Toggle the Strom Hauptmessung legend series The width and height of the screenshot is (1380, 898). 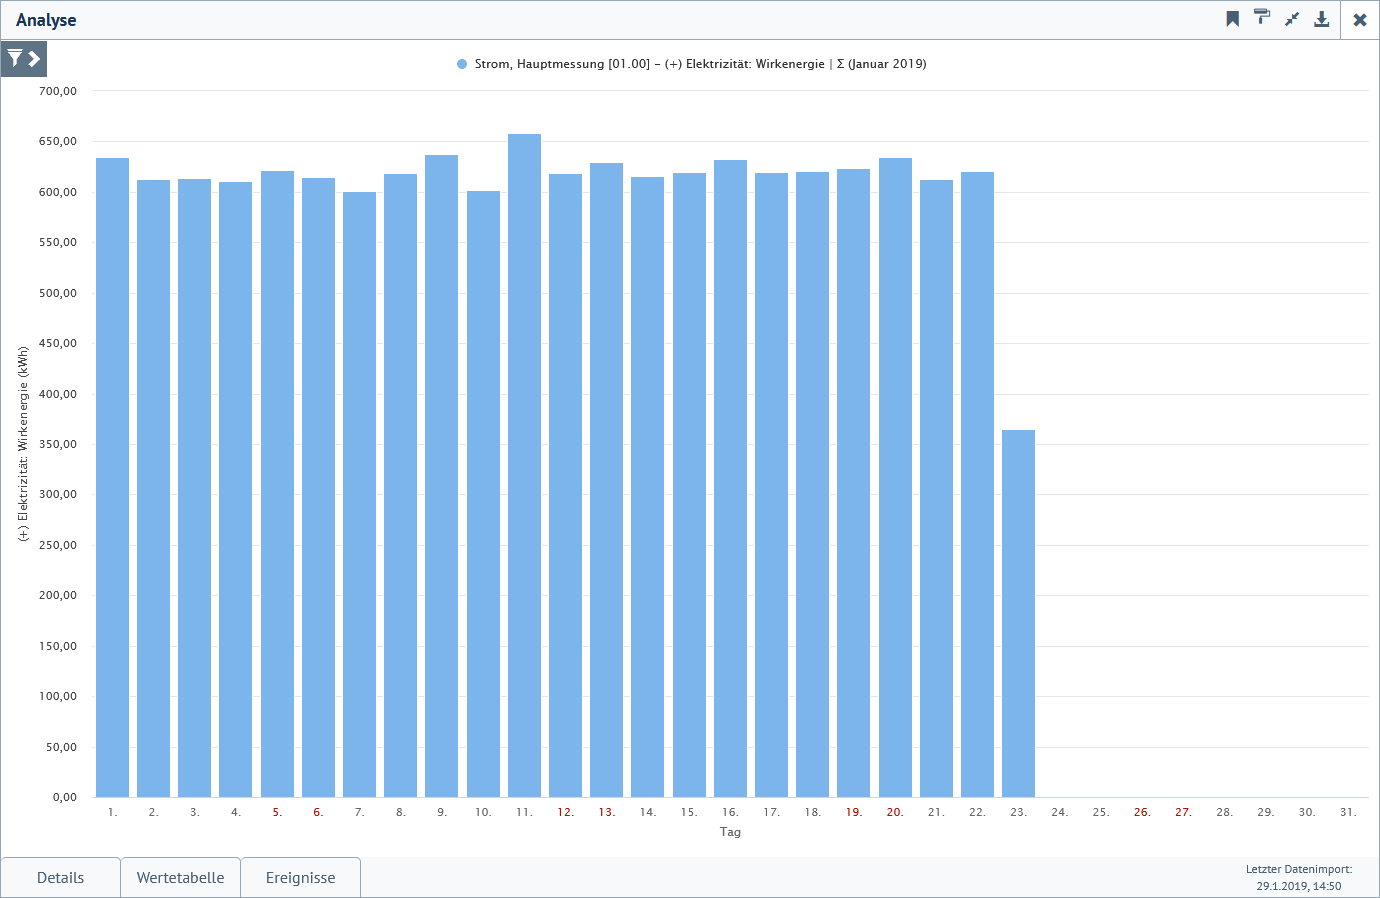[691, 64]
